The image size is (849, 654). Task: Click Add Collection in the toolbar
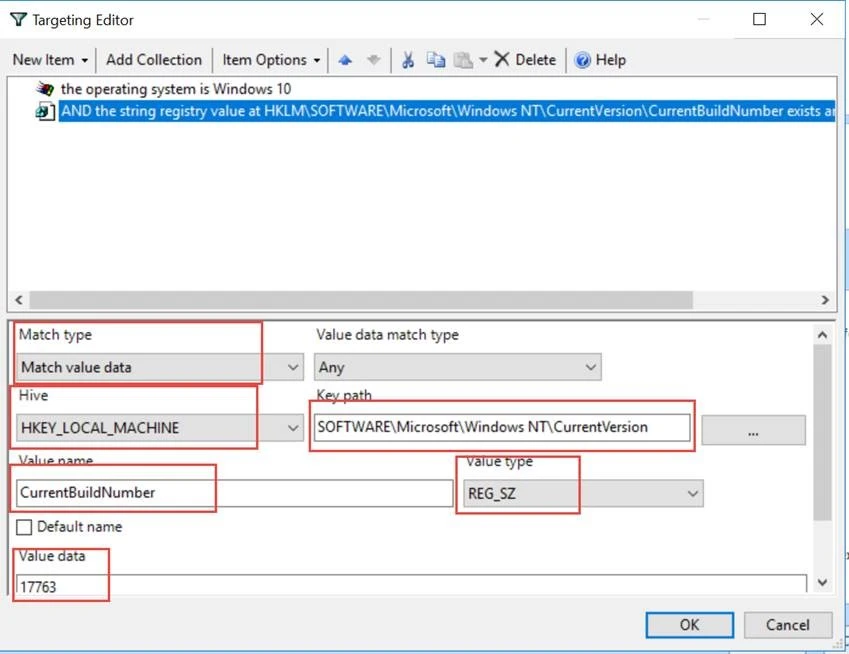click(x=154, y=60)
